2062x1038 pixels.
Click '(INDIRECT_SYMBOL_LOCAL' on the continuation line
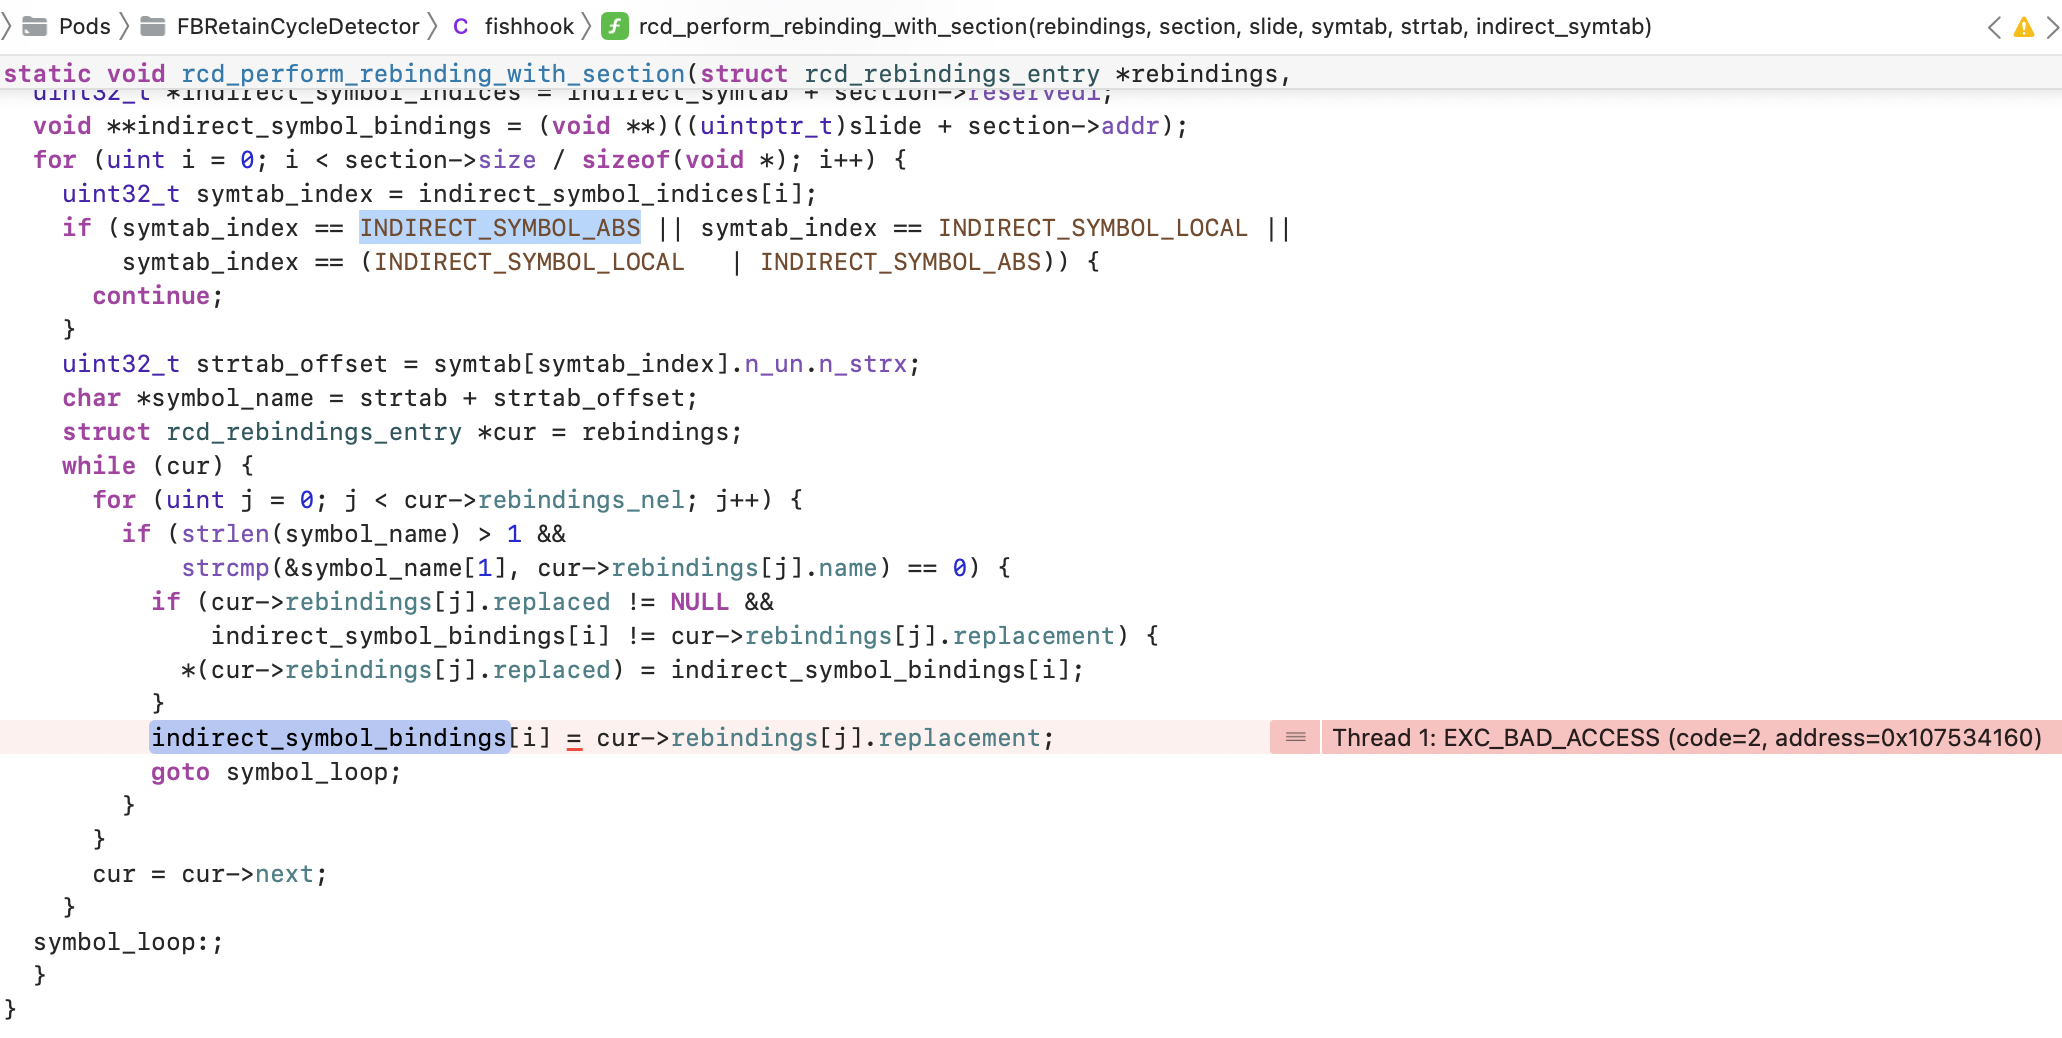coord(522,262)
